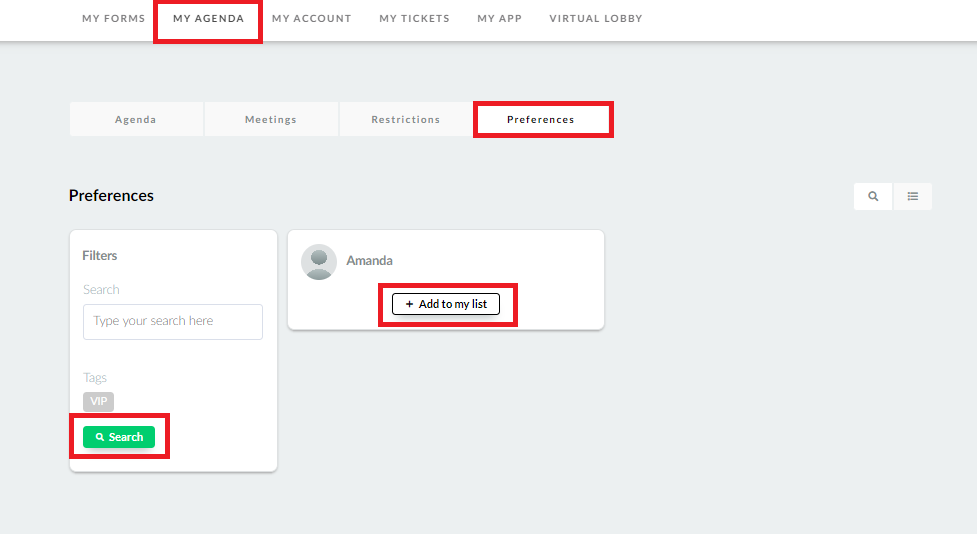This screenshot has height=534, width=977.
Task: Switch to the Agenda tab
Action: pos(136,119)
